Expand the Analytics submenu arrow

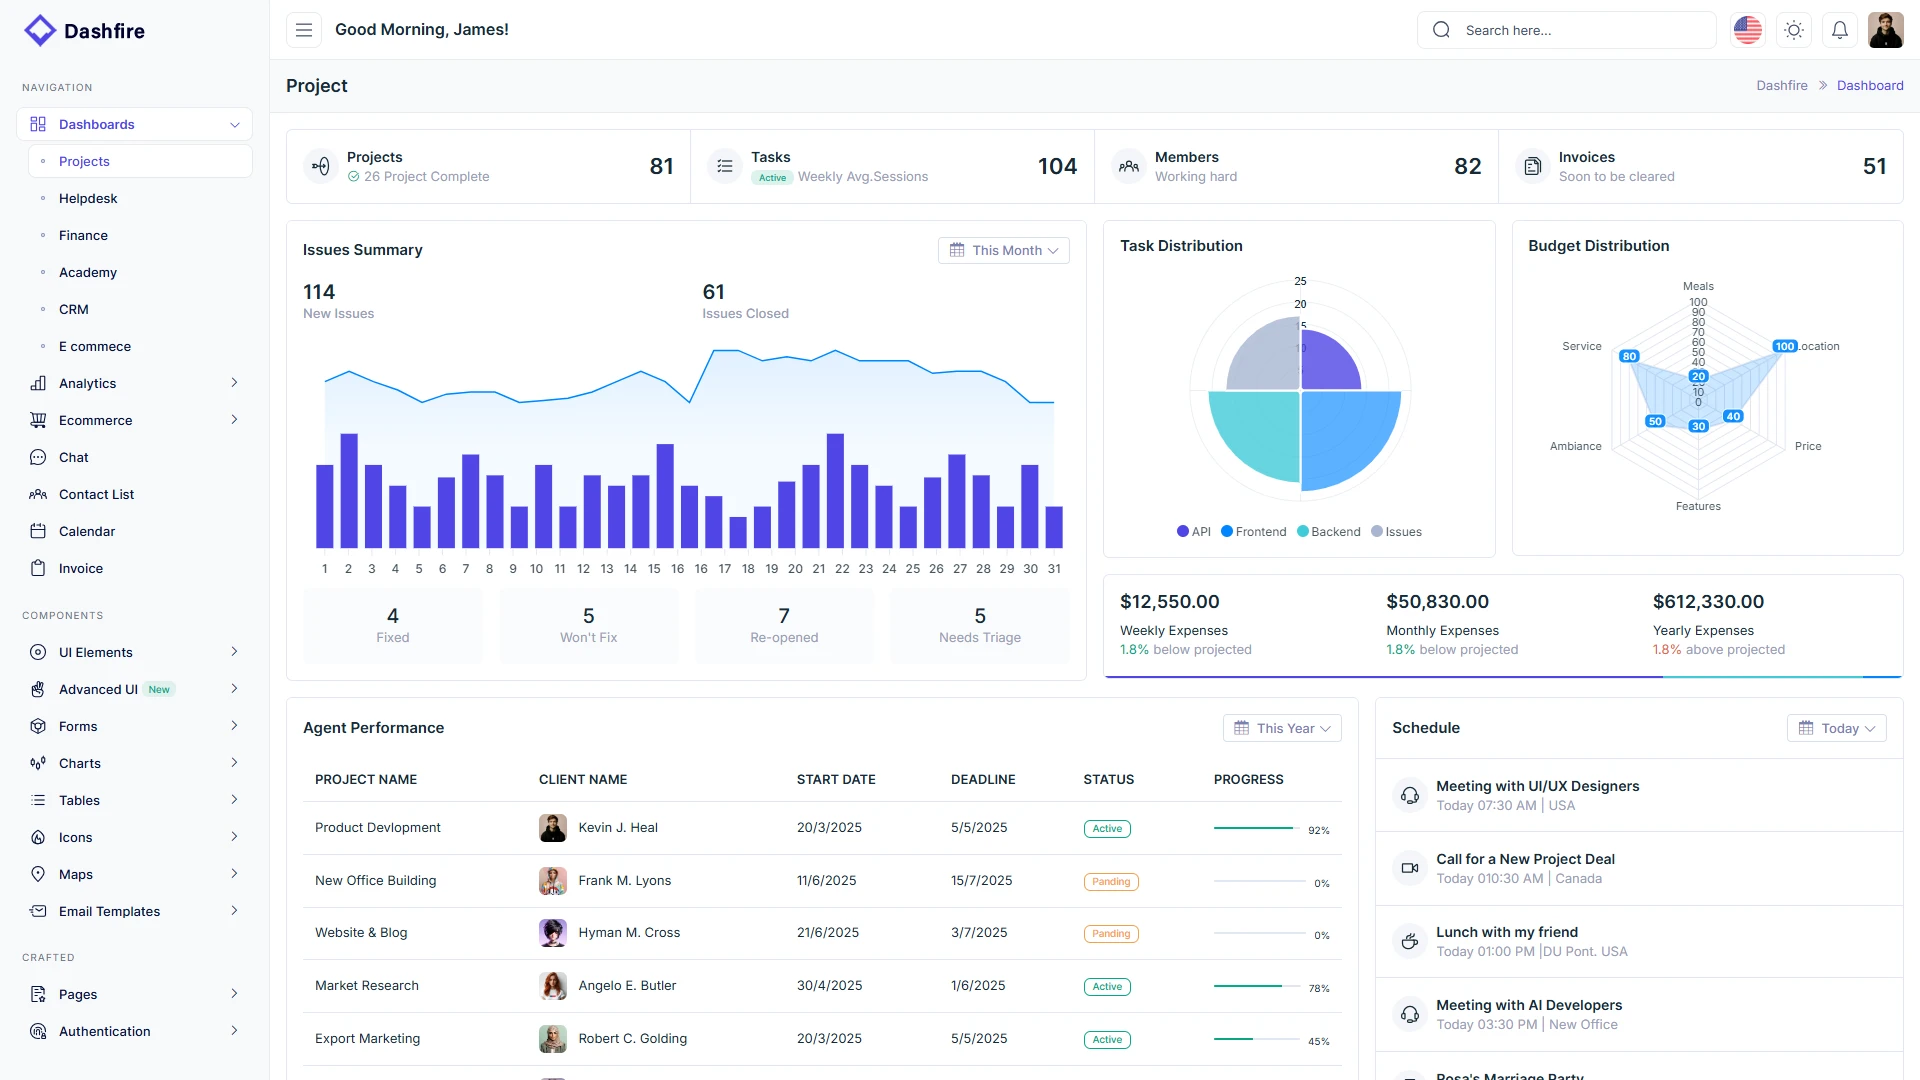(235, 383)
